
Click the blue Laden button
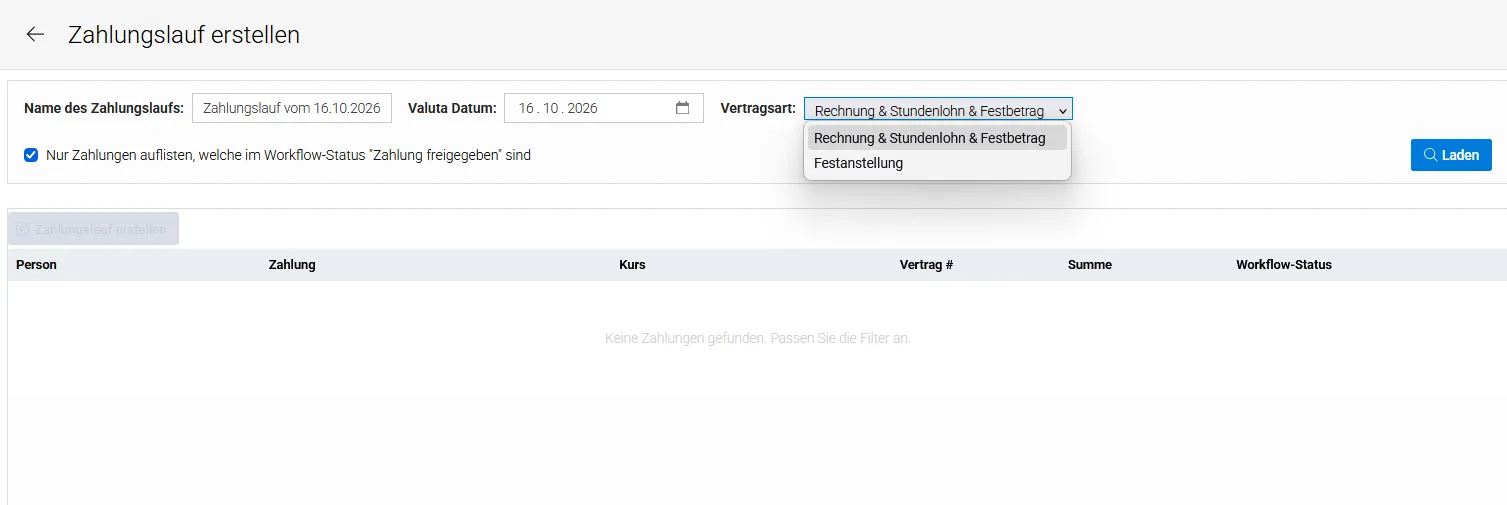click(1451, 155)
